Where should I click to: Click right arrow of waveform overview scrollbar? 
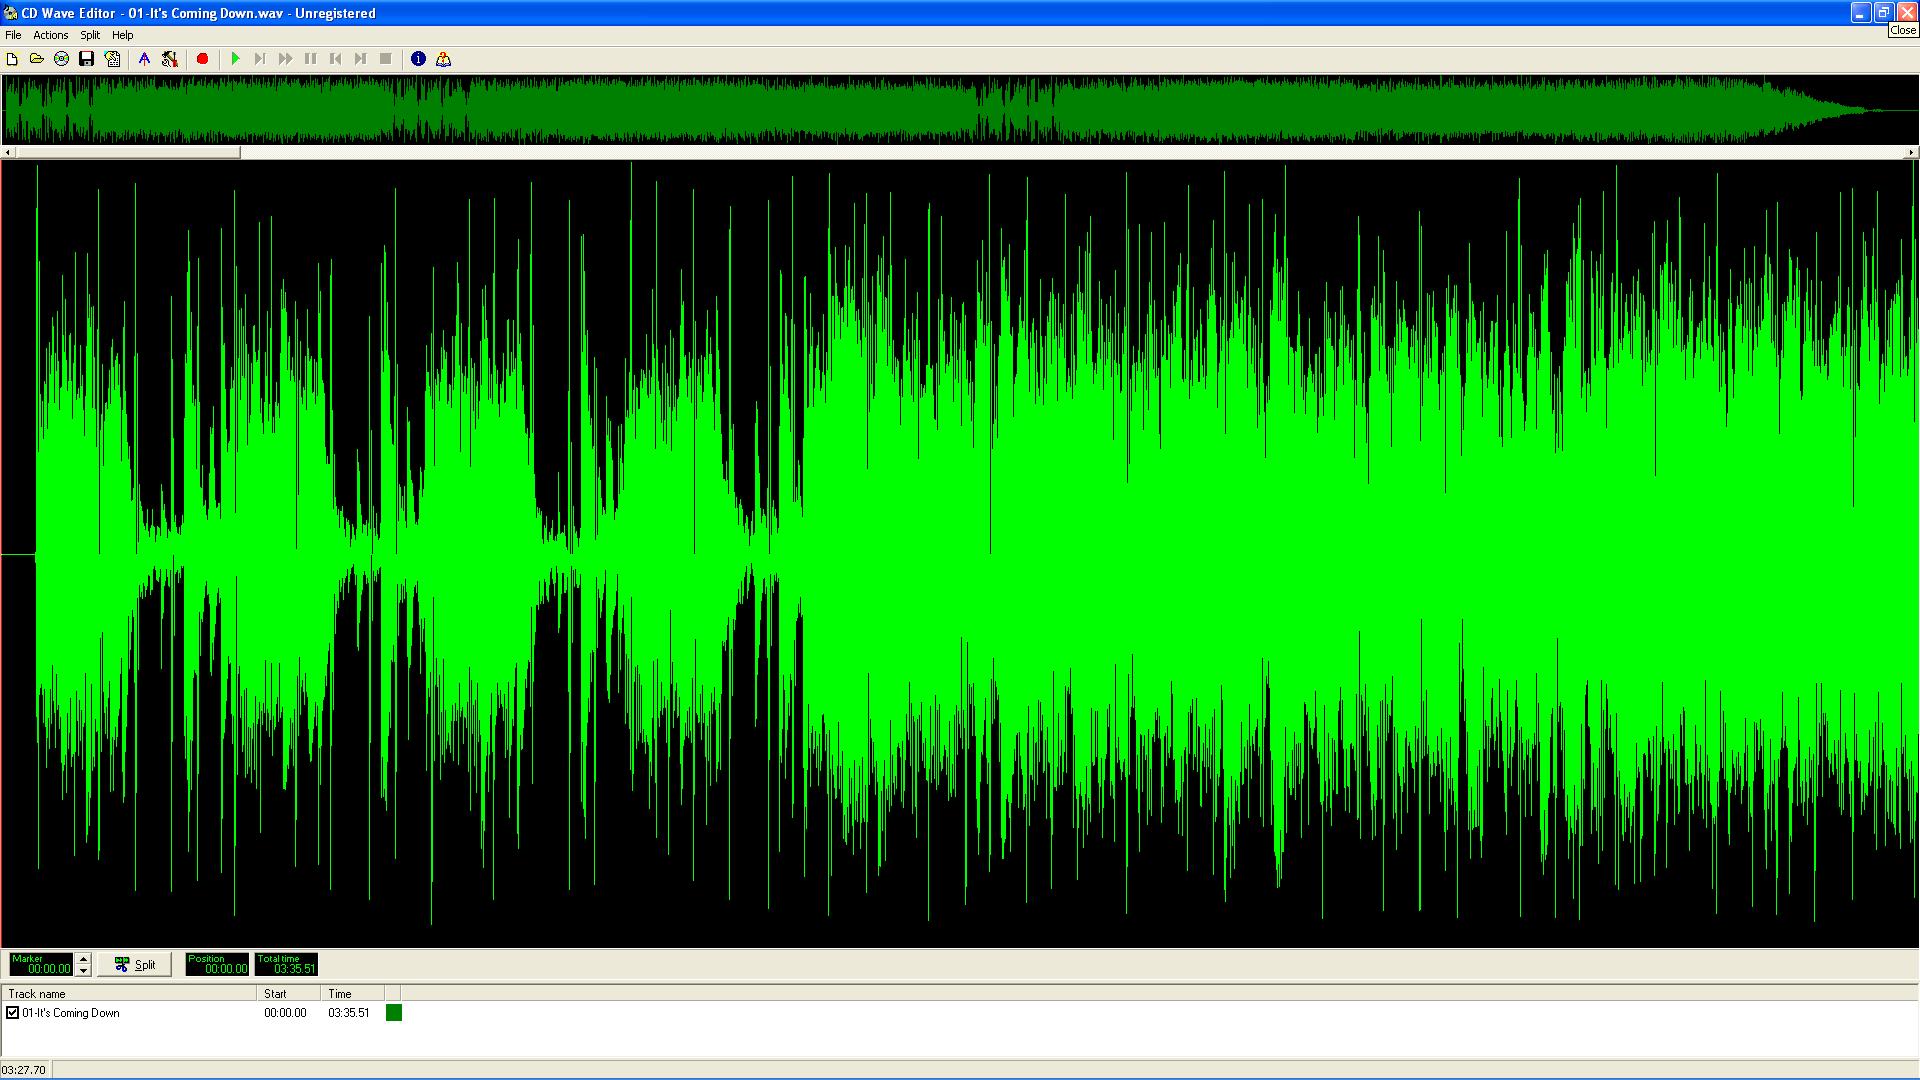point(1911,153)
